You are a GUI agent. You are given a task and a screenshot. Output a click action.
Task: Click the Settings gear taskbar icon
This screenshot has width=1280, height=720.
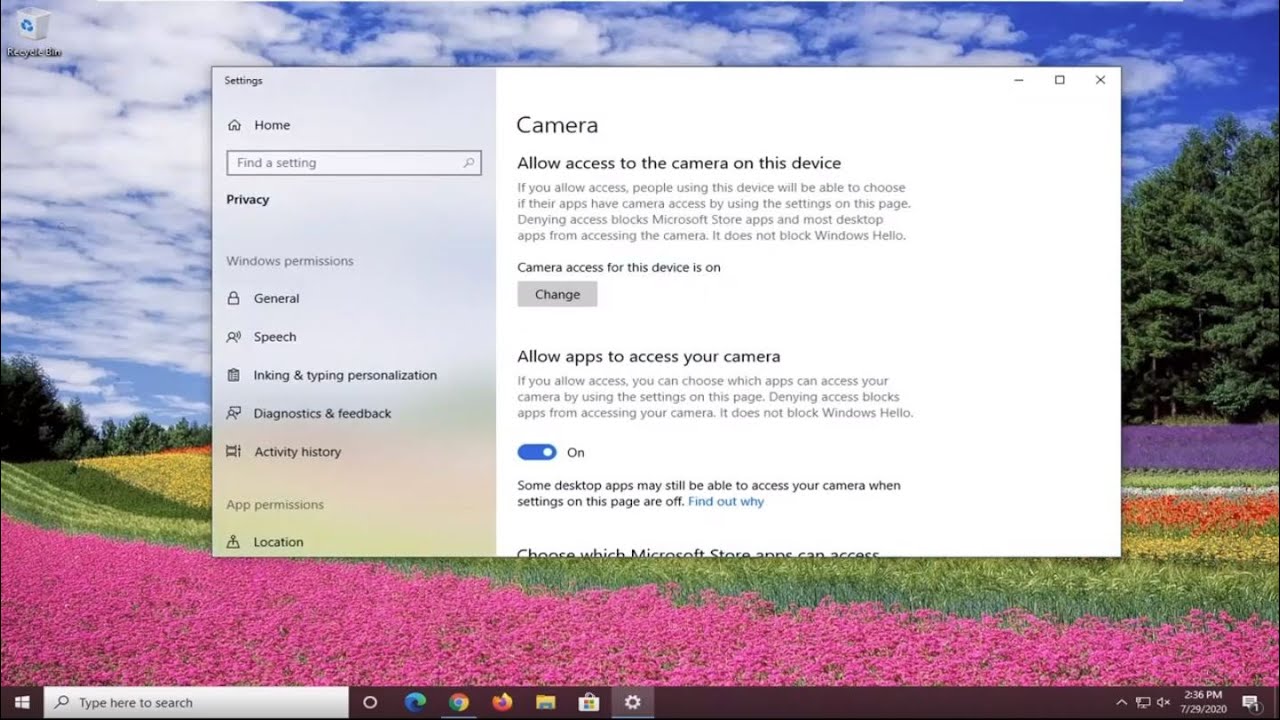tap(632, 702)
